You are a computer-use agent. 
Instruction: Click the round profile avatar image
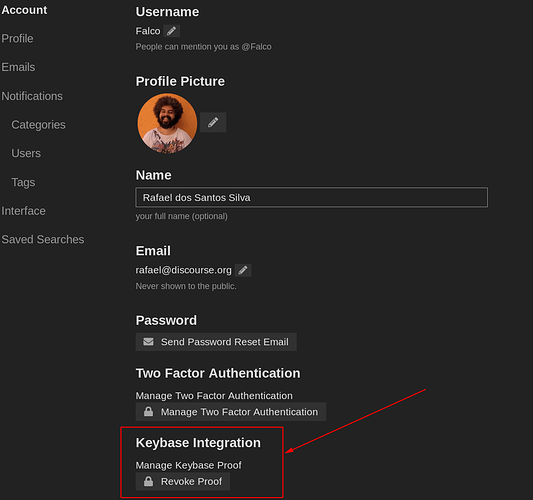167,123
